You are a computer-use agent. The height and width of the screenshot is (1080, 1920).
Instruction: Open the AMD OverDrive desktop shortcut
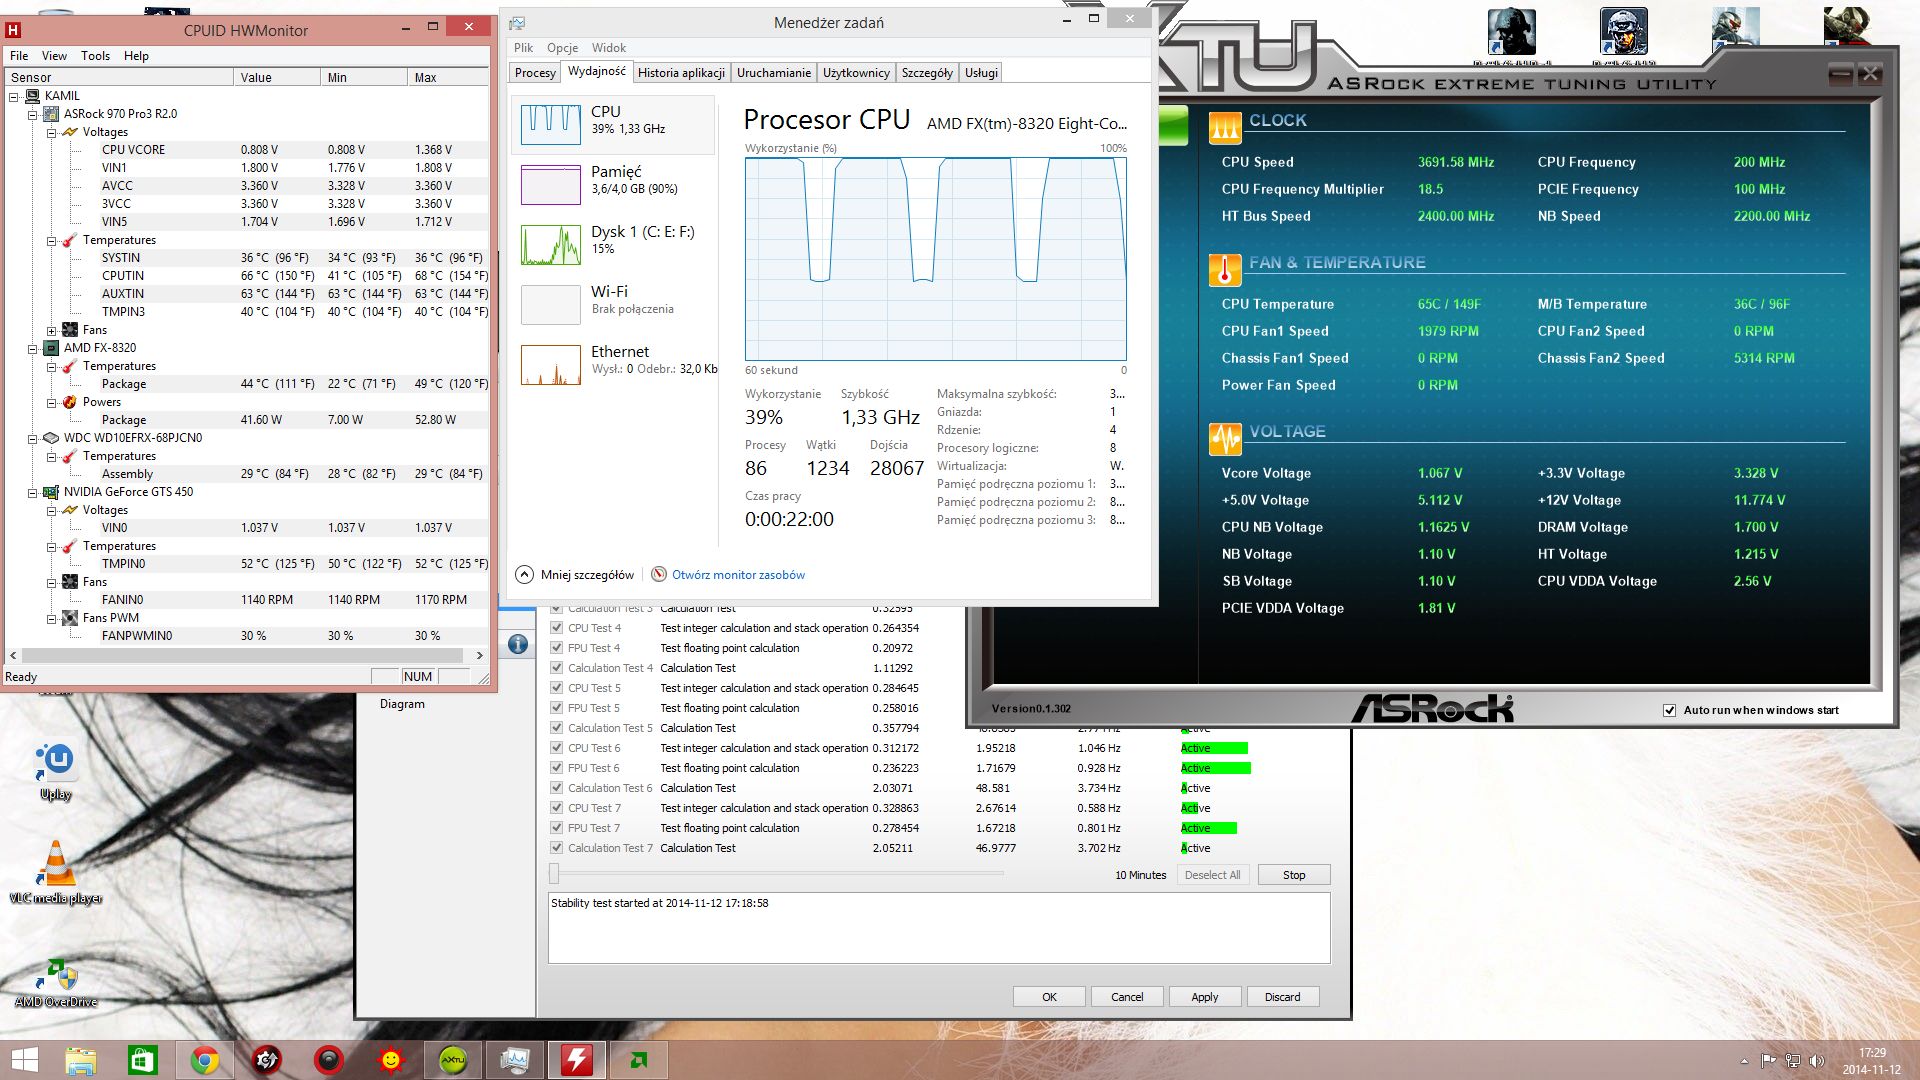(56, 977)
